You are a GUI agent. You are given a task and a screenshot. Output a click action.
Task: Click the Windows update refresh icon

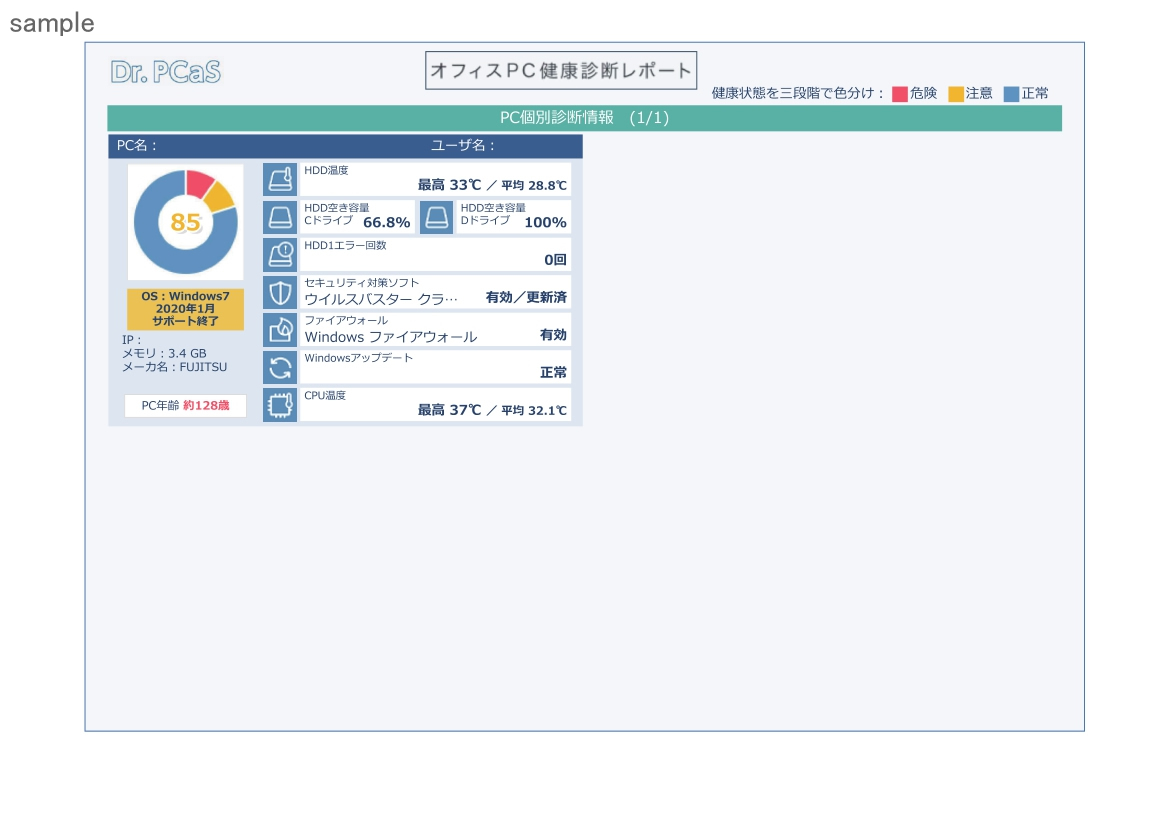(280, 367)
